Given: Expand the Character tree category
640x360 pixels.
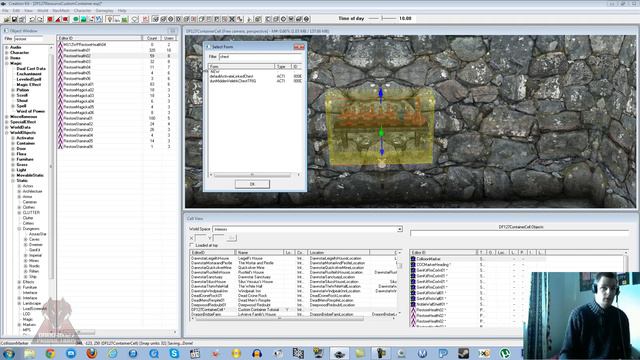Looking at the screenshot, I should pyautogui.click(x=7, y=53).
